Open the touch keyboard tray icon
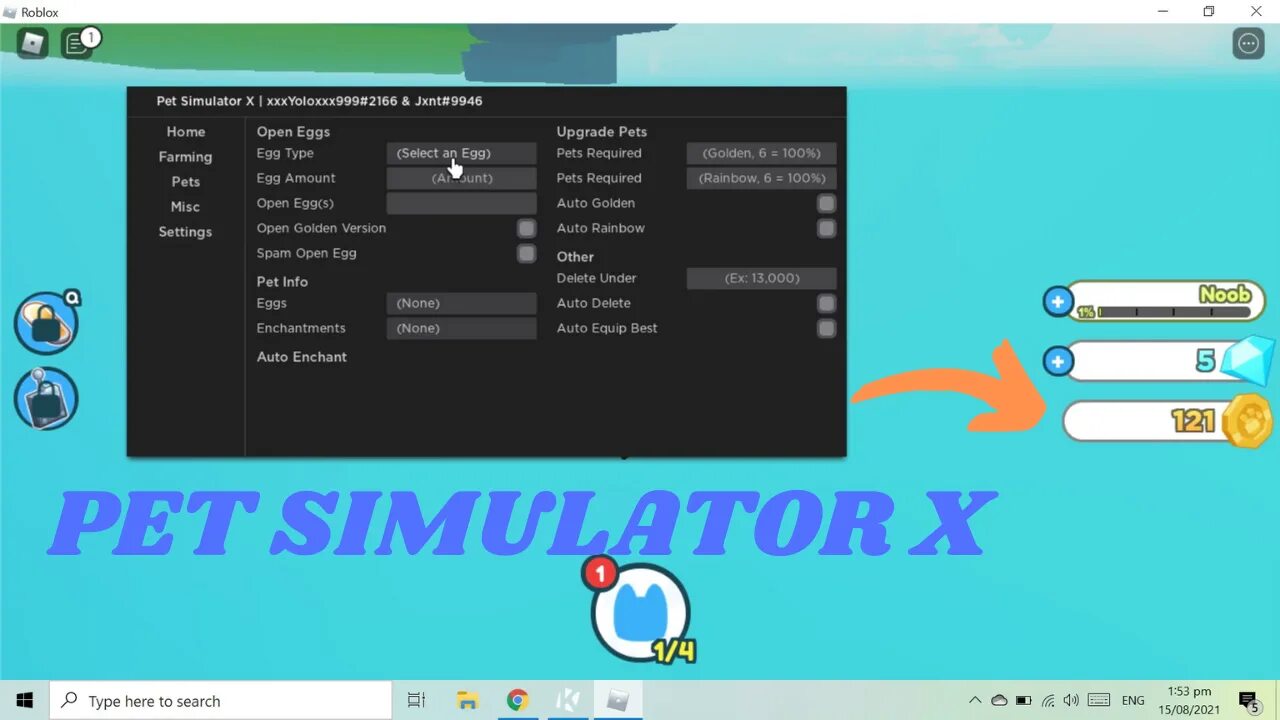The width and height of the screenshot is (1280, 720). 1099,700
